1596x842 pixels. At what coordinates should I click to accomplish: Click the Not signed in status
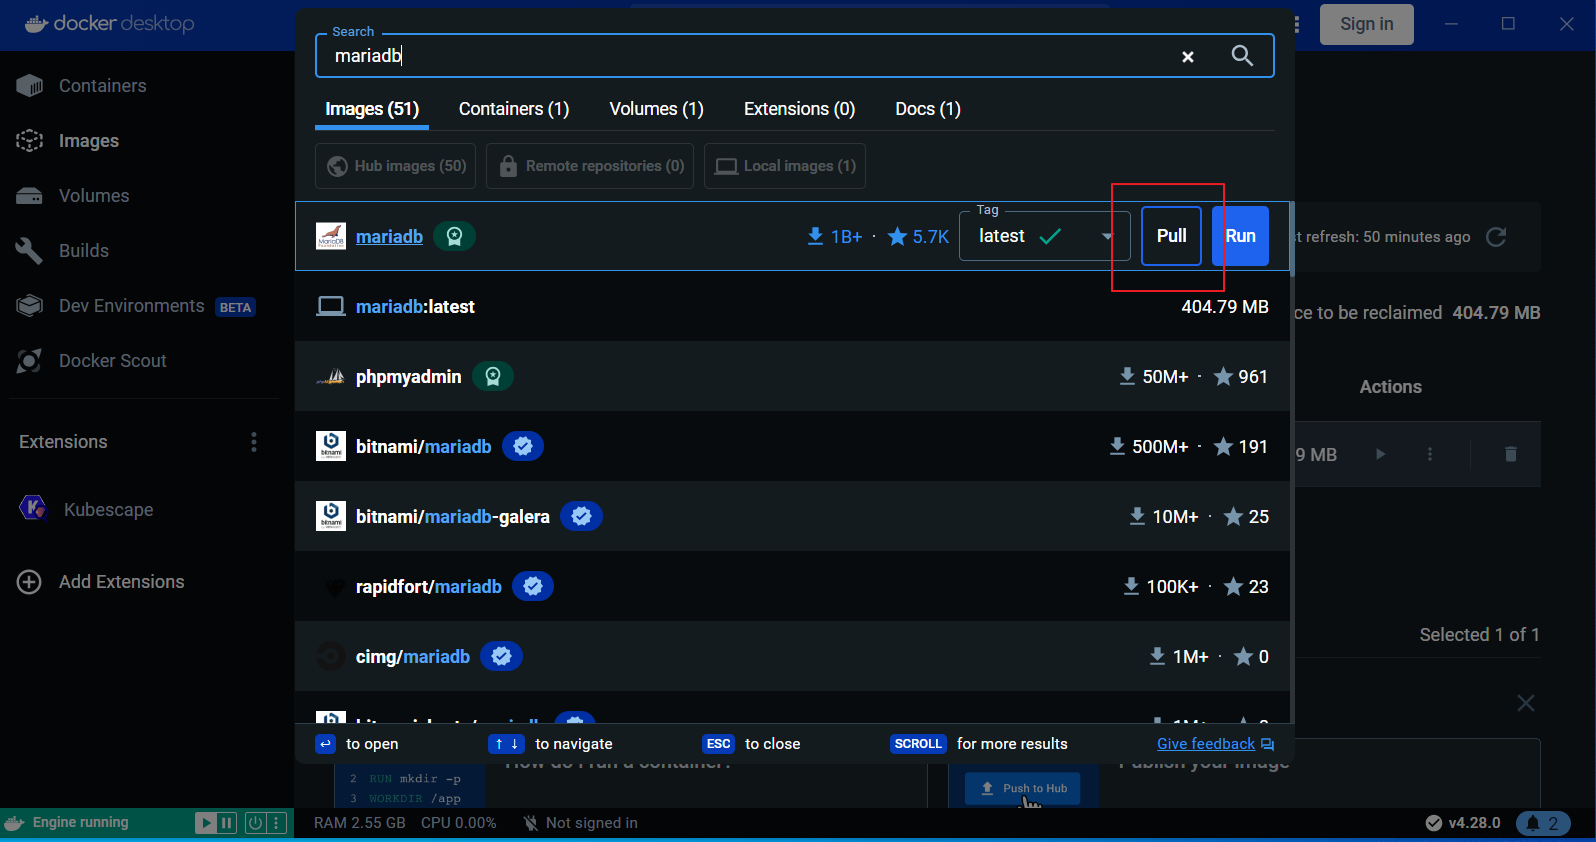coord(581,823)
